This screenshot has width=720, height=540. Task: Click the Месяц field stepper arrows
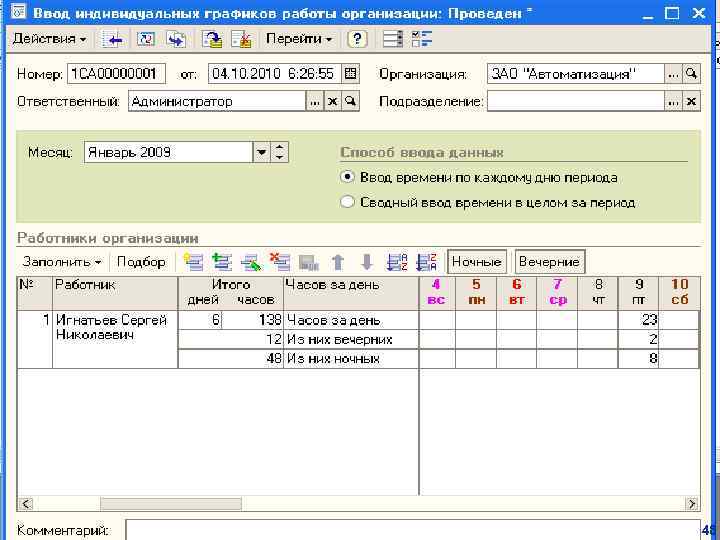pyautogui.click(x=280, y=152)
